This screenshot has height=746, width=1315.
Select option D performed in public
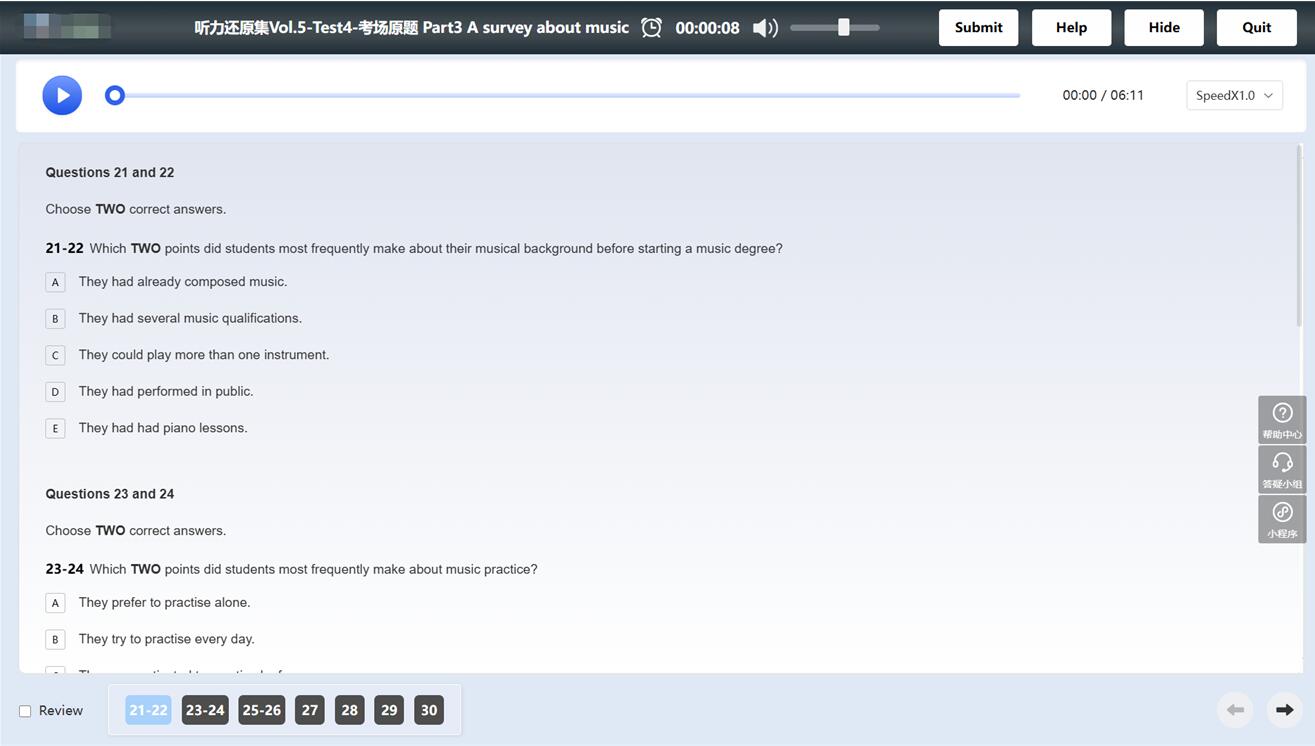pyautogui.click(x=55, y=391)
